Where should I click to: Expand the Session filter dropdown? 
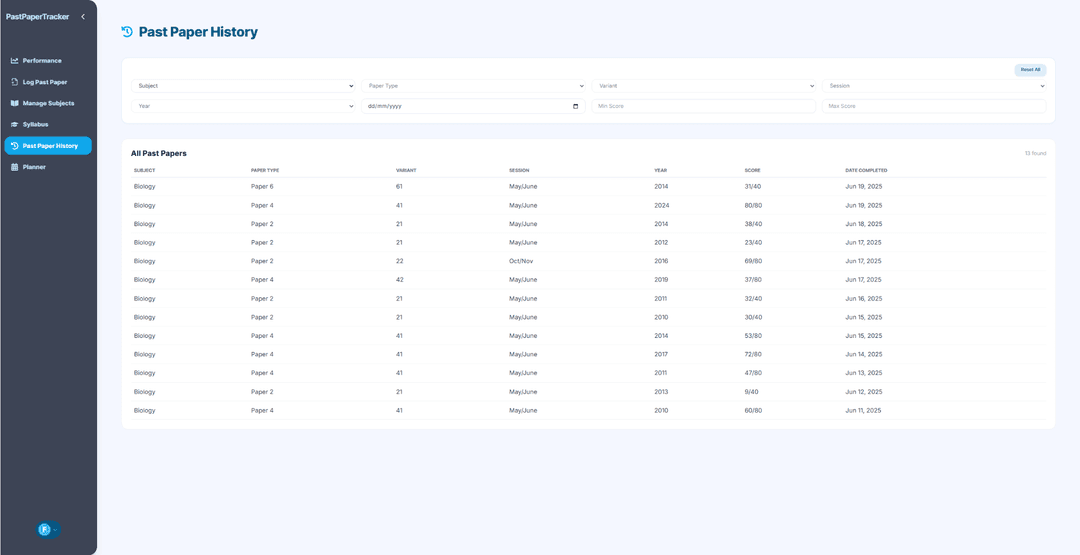[934, 86]
